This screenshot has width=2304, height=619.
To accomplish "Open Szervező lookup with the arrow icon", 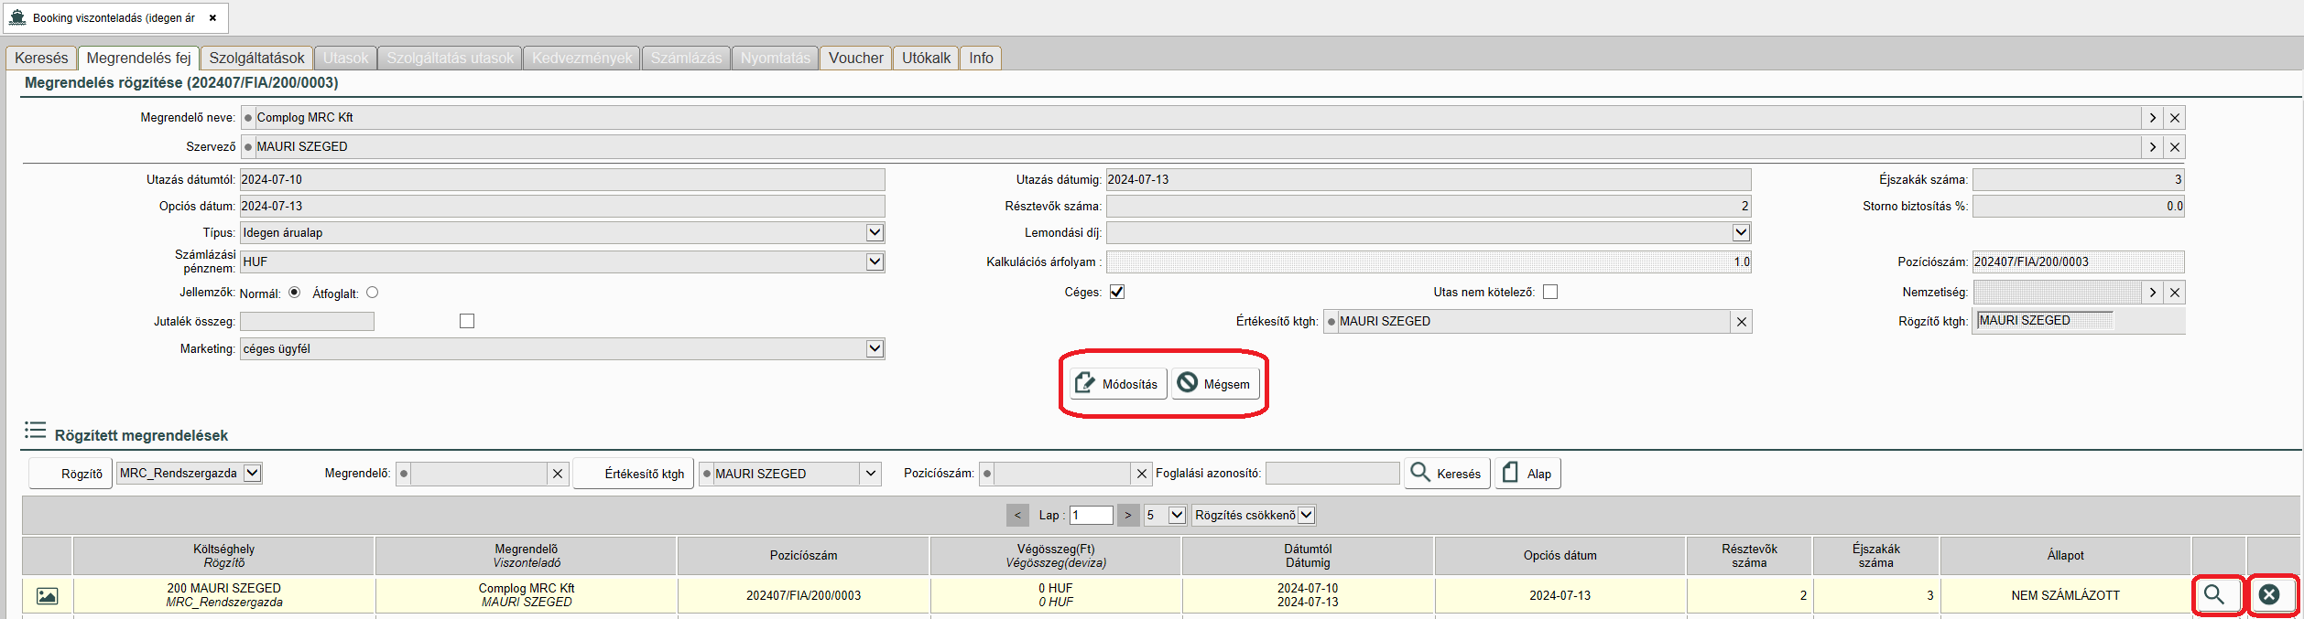I will (x=2152, y=147).
